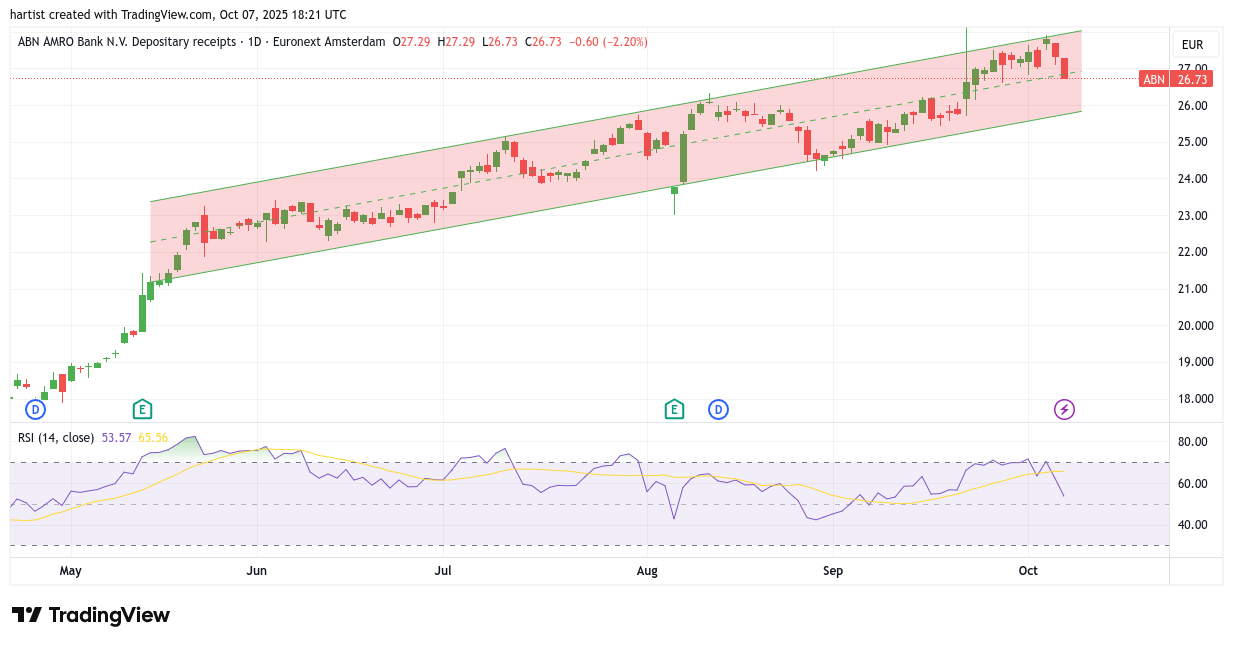This screenshot has width=1233, height=645.
Task: Open the EUR currency selector
Action: (x=1193, y=45)
